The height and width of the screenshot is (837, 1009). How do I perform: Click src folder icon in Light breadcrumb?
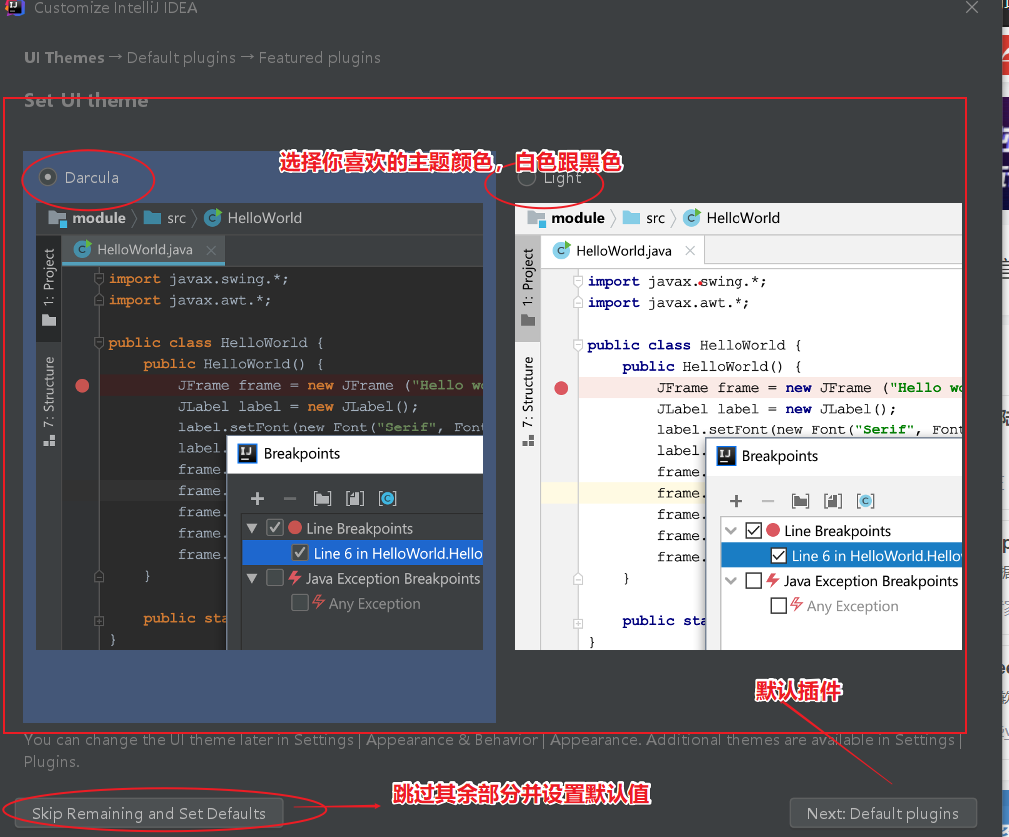631,218
